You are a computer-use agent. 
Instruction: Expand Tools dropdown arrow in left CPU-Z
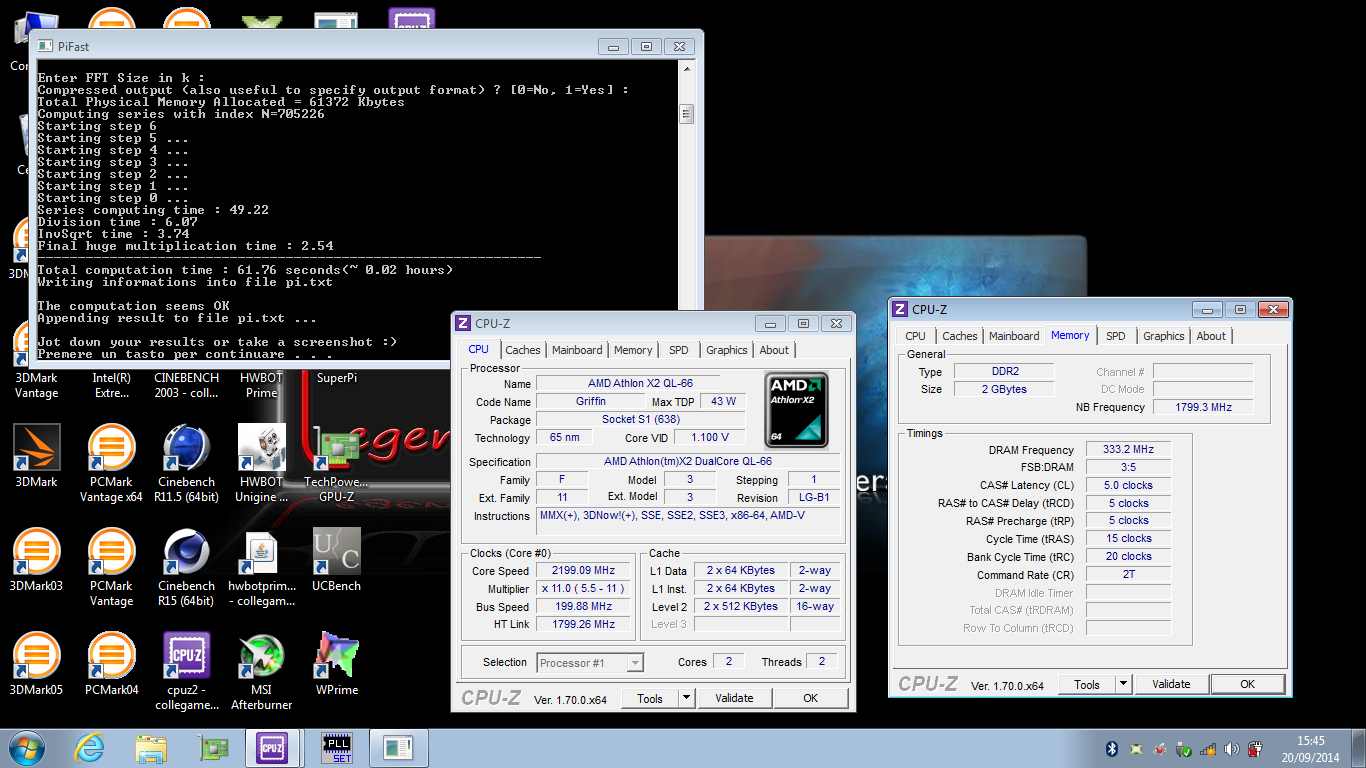click(x=686, y=698)
